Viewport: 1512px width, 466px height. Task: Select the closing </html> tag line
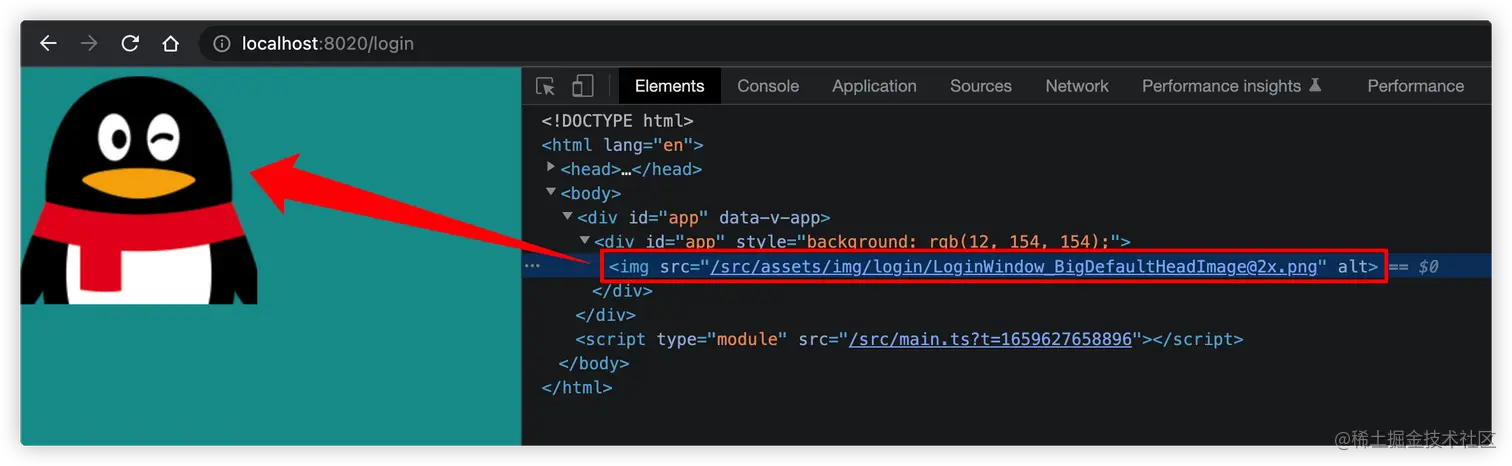tap(577, 387)
